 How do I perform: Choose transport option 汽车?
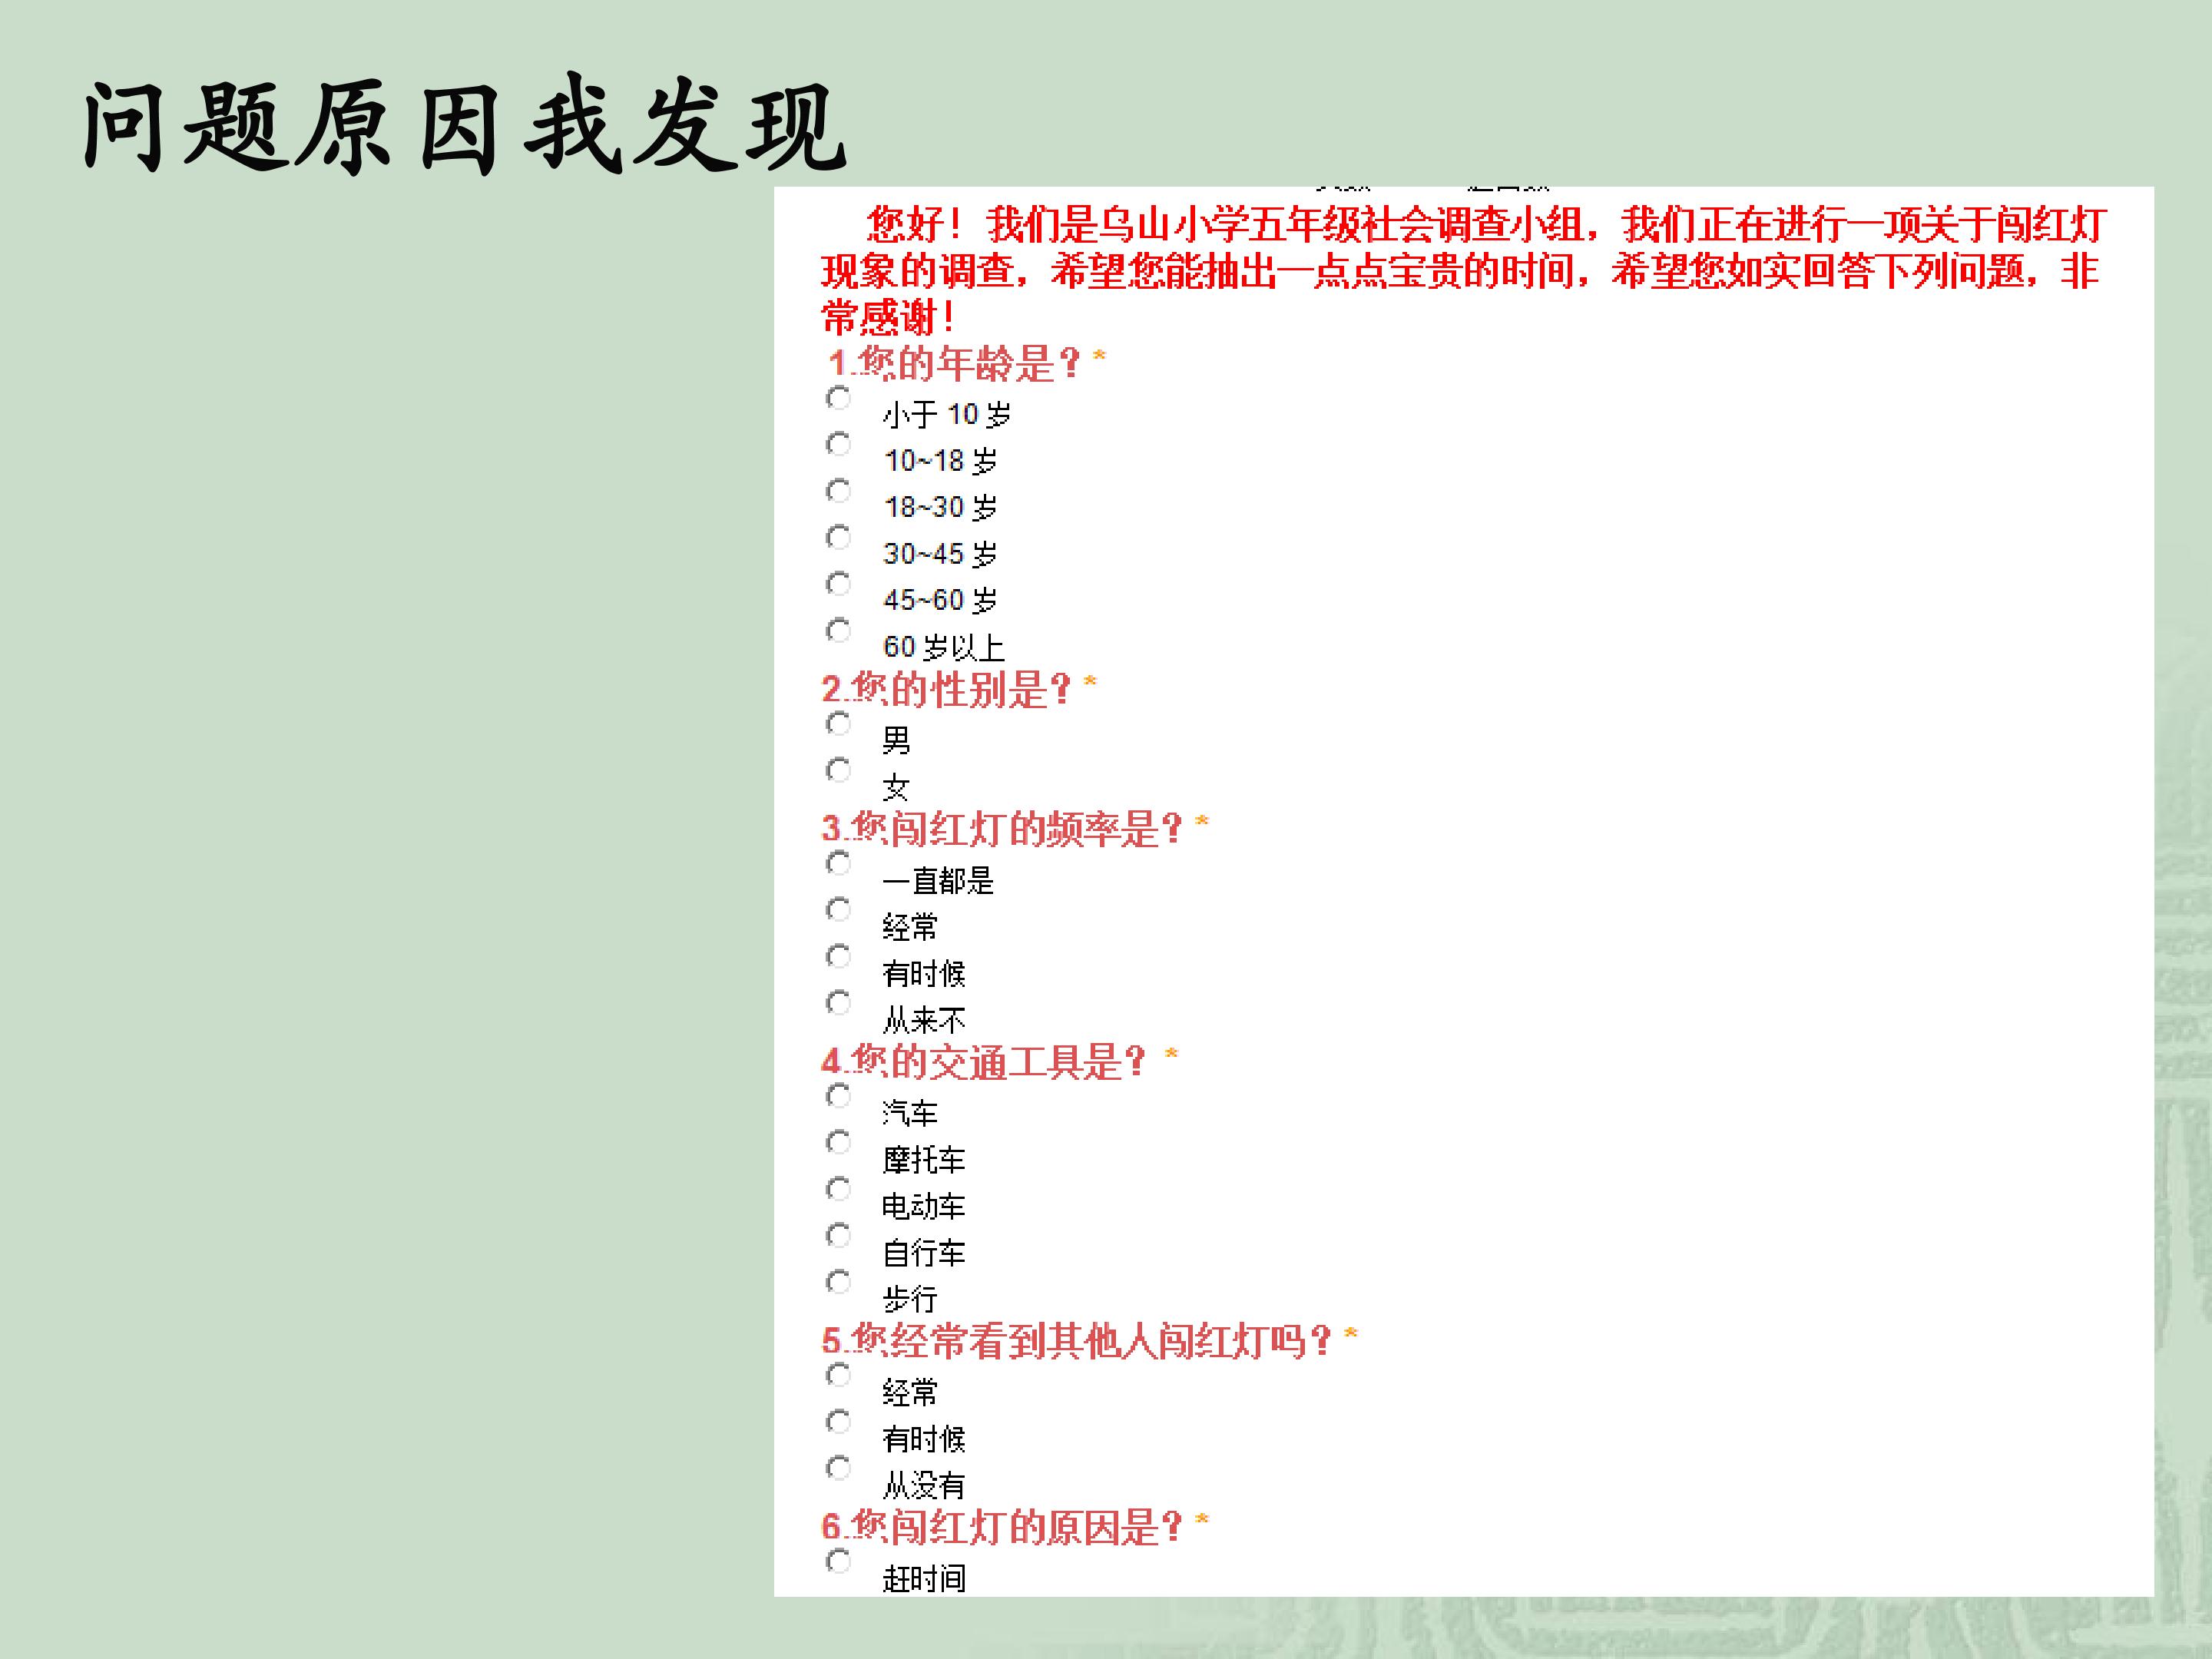point(838,1096)
